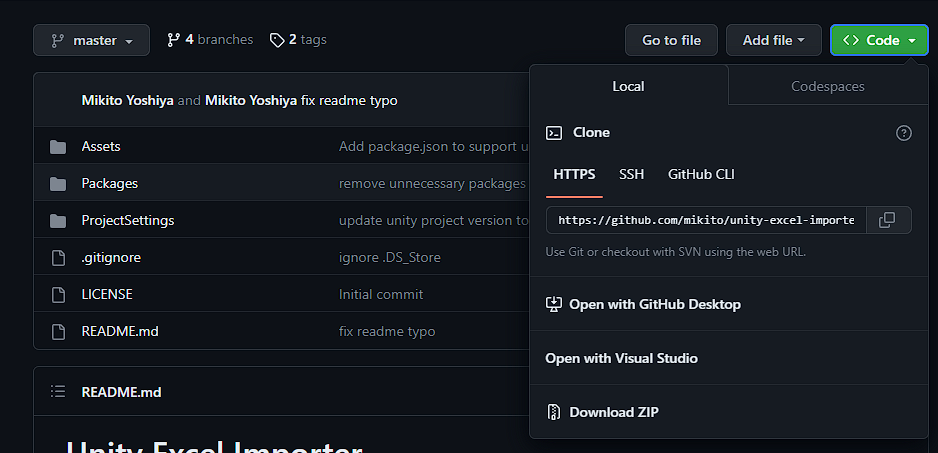The image size is (938, 453).
Task: Open the Packages folder
Action: pos(109,183)
